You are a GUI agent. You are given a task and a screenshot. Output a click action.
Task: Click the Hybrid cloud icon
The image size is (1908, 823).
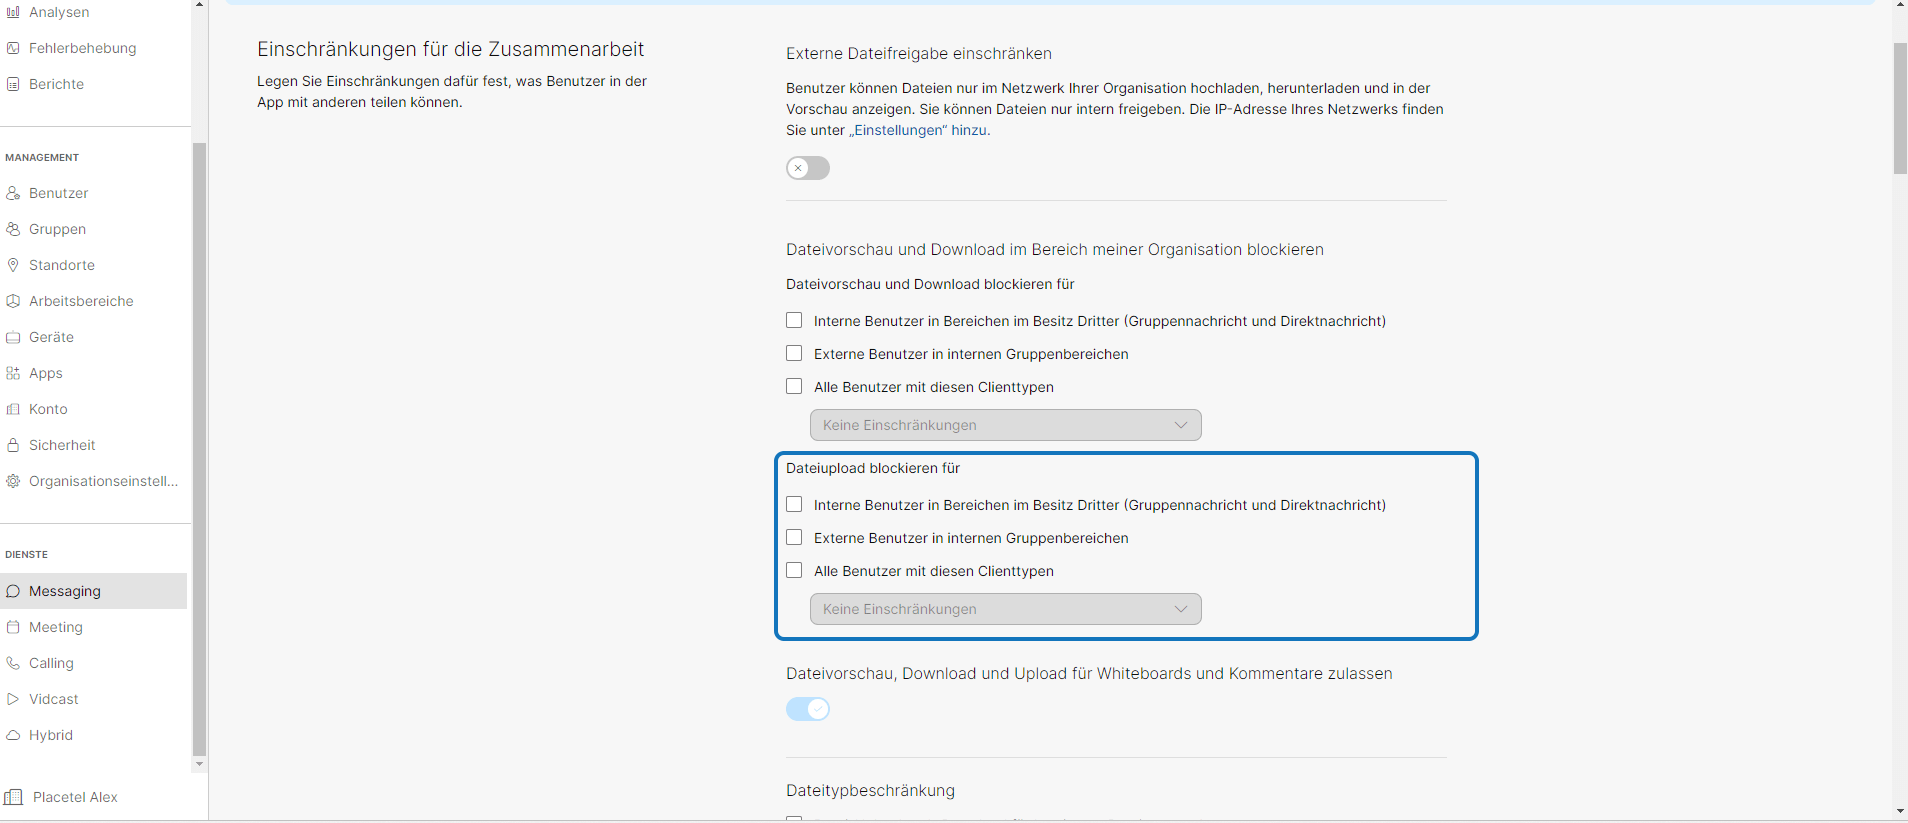pos(13,735)
